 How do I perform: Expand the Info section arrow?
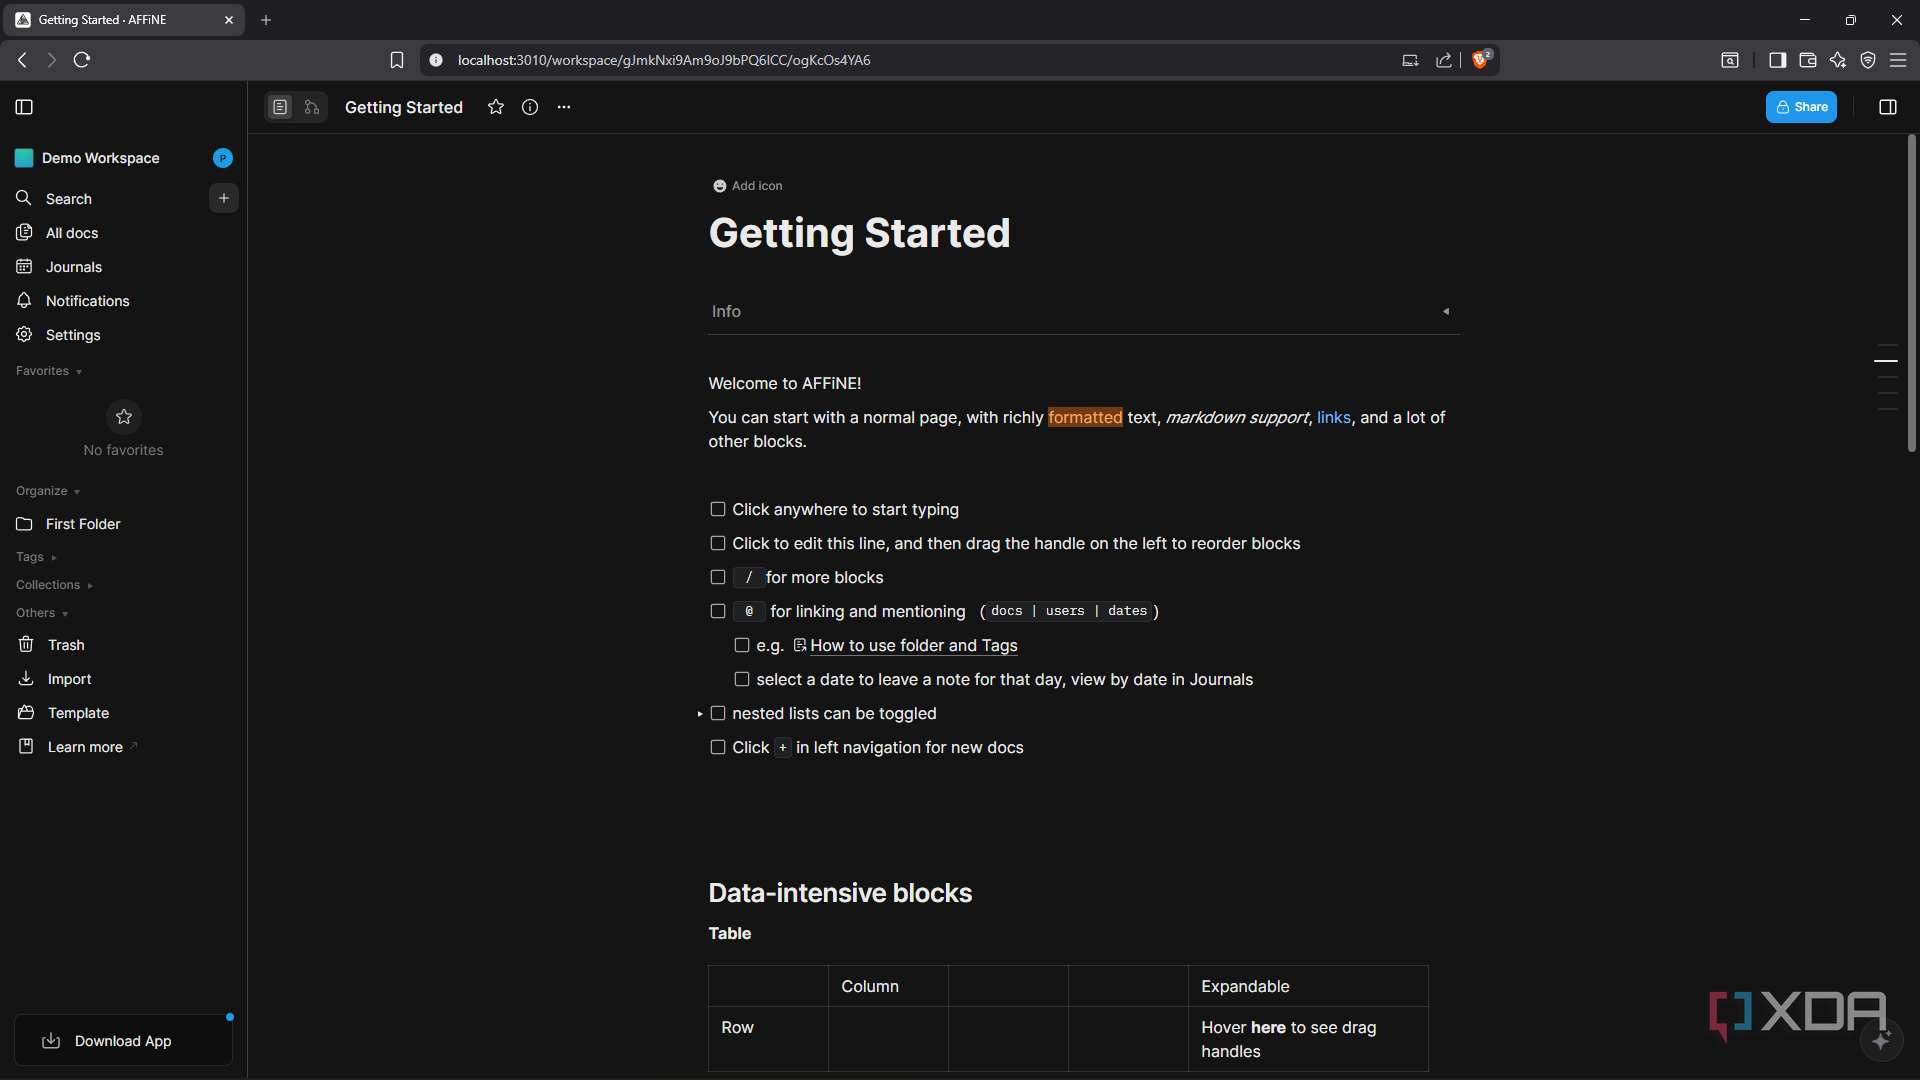pos(1446,312)
